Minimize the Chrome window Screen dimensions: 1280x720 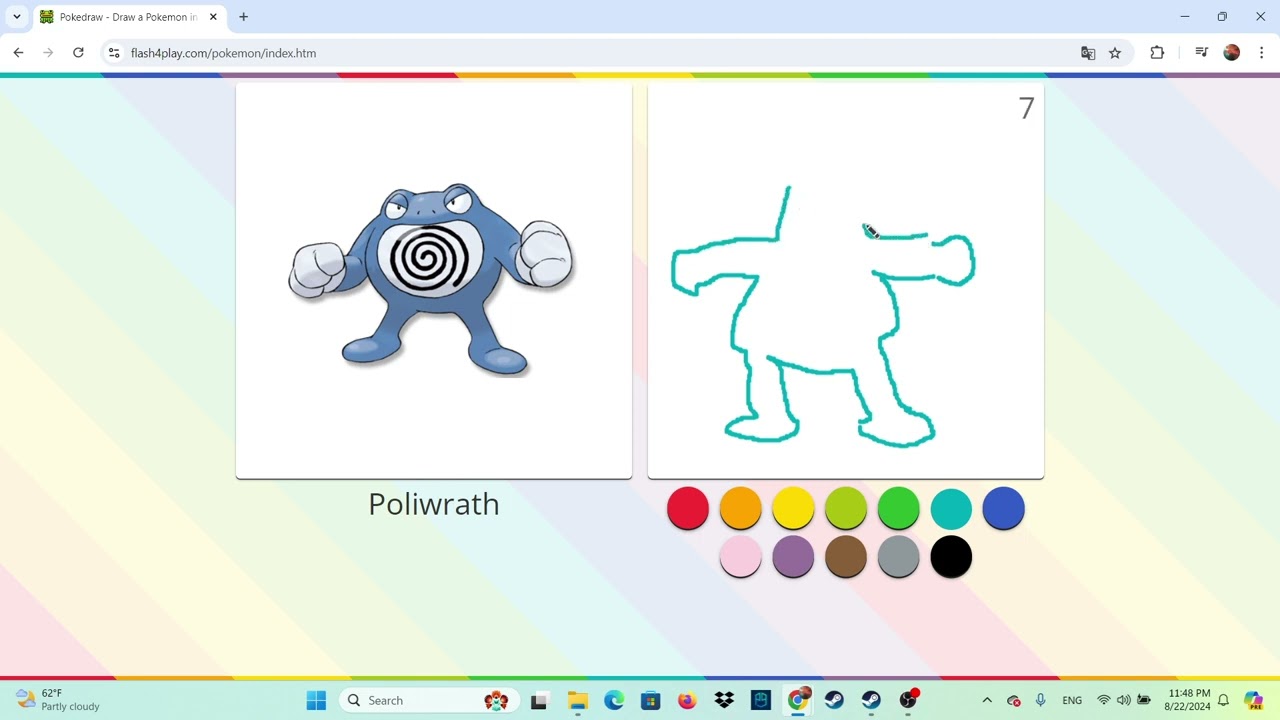[1185, 17]
